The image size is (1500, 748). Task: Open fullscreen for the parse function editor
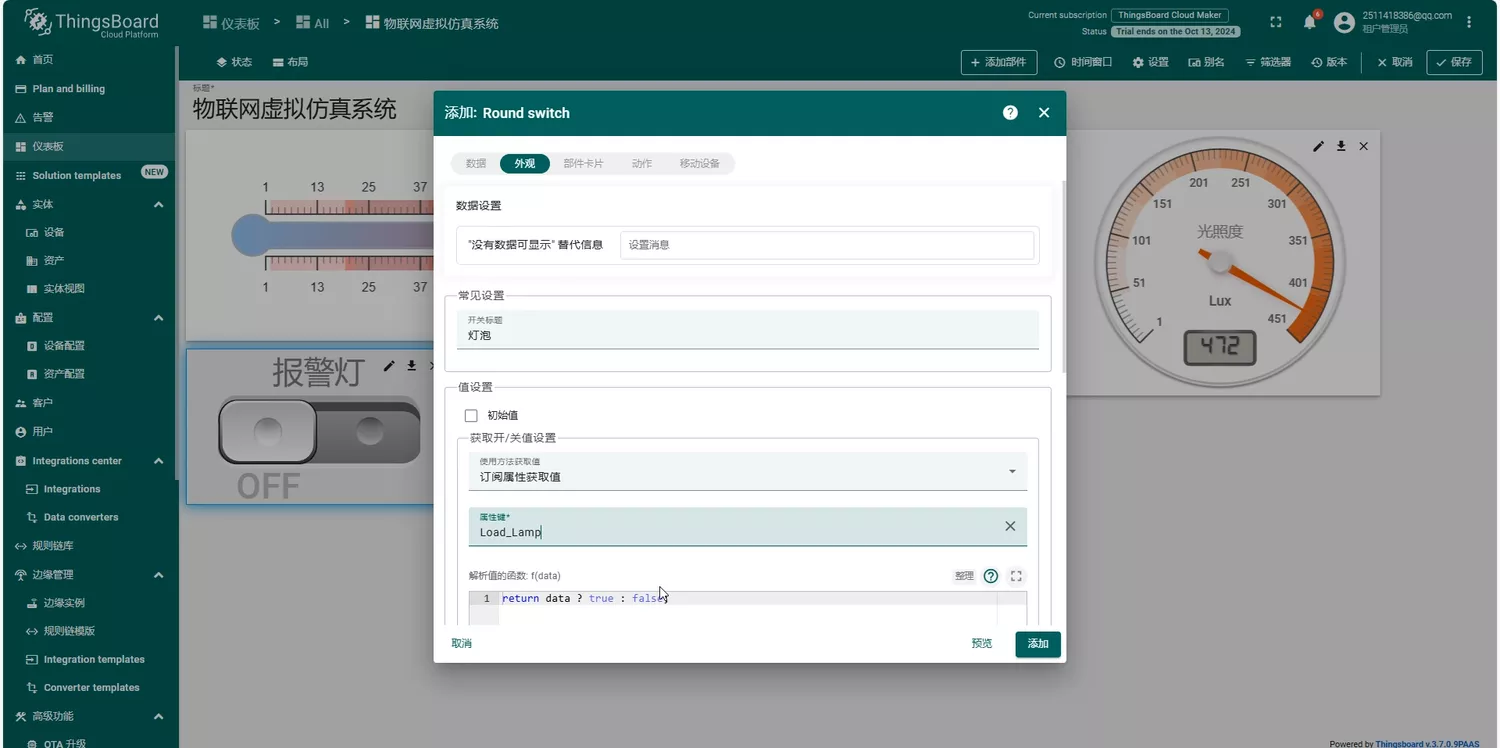tap(1016, 576)
